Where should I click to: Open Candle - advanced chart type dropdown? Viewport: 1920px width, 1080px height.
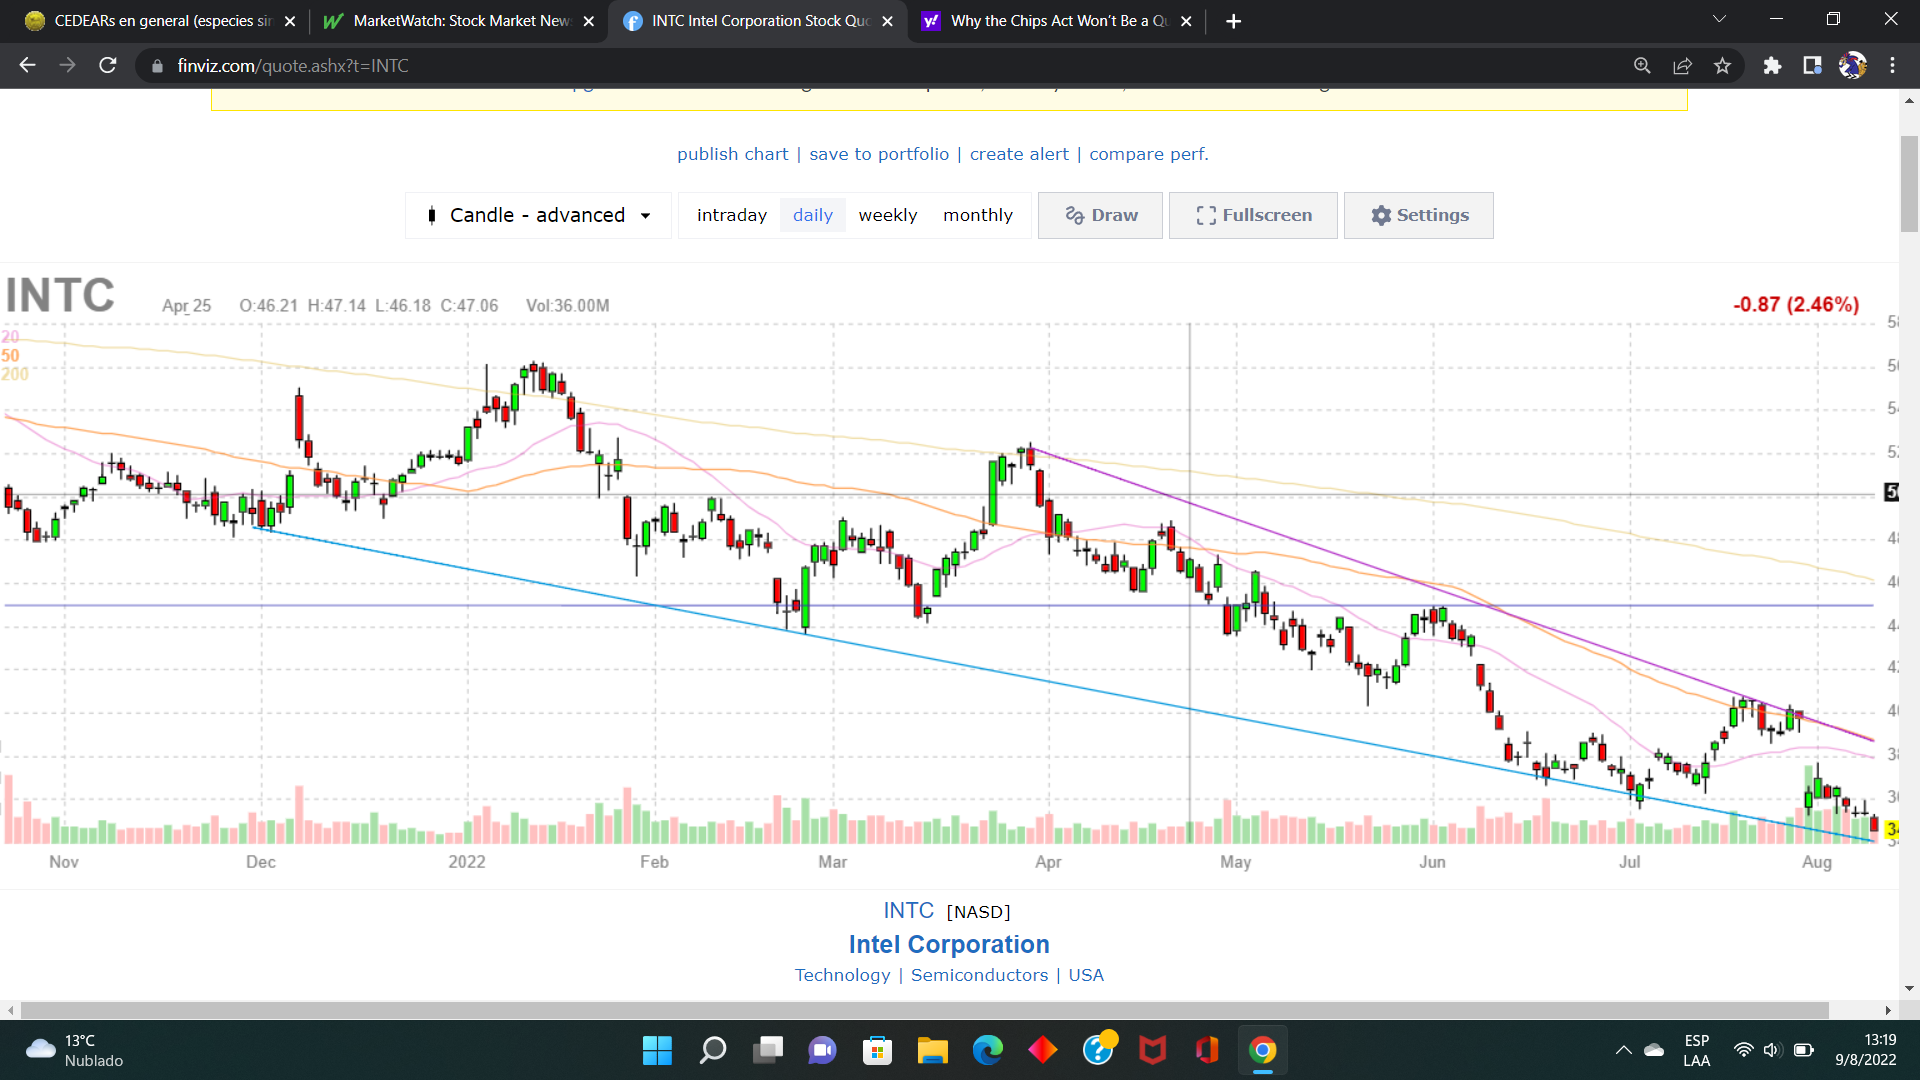(x=539, y=215)
